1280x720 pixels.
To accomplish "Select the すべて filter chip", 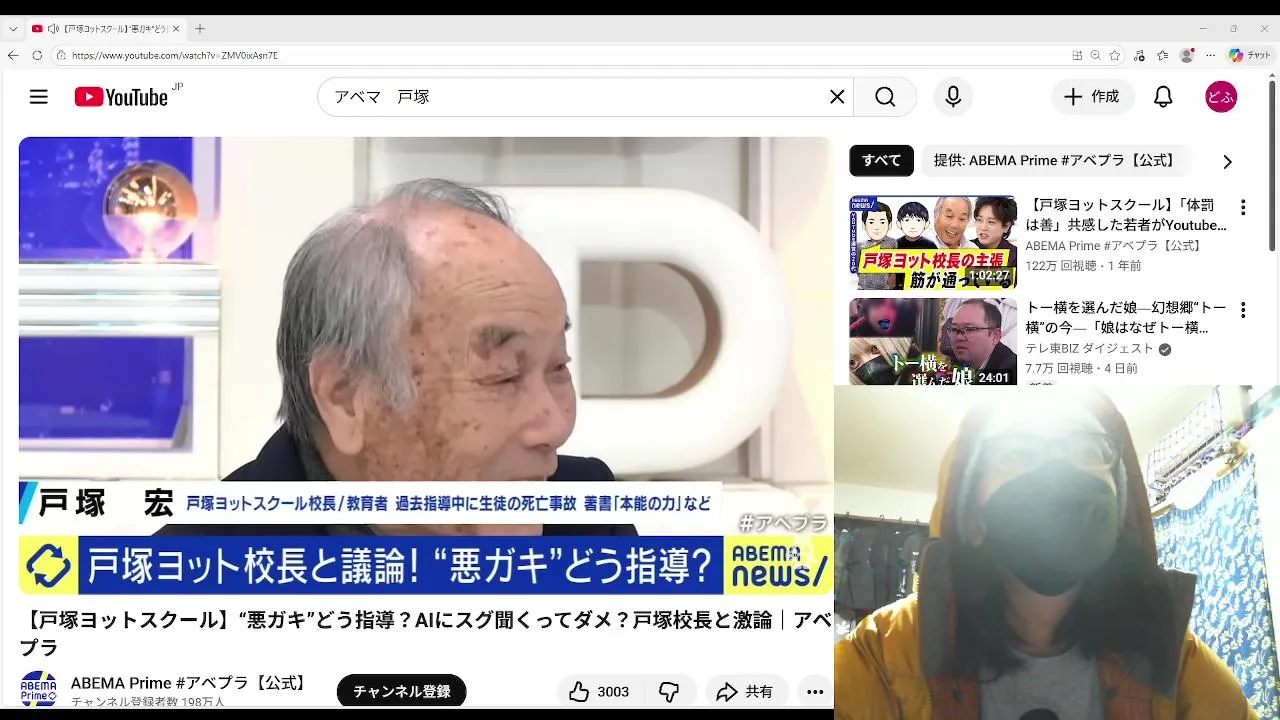I will [881, 161].
